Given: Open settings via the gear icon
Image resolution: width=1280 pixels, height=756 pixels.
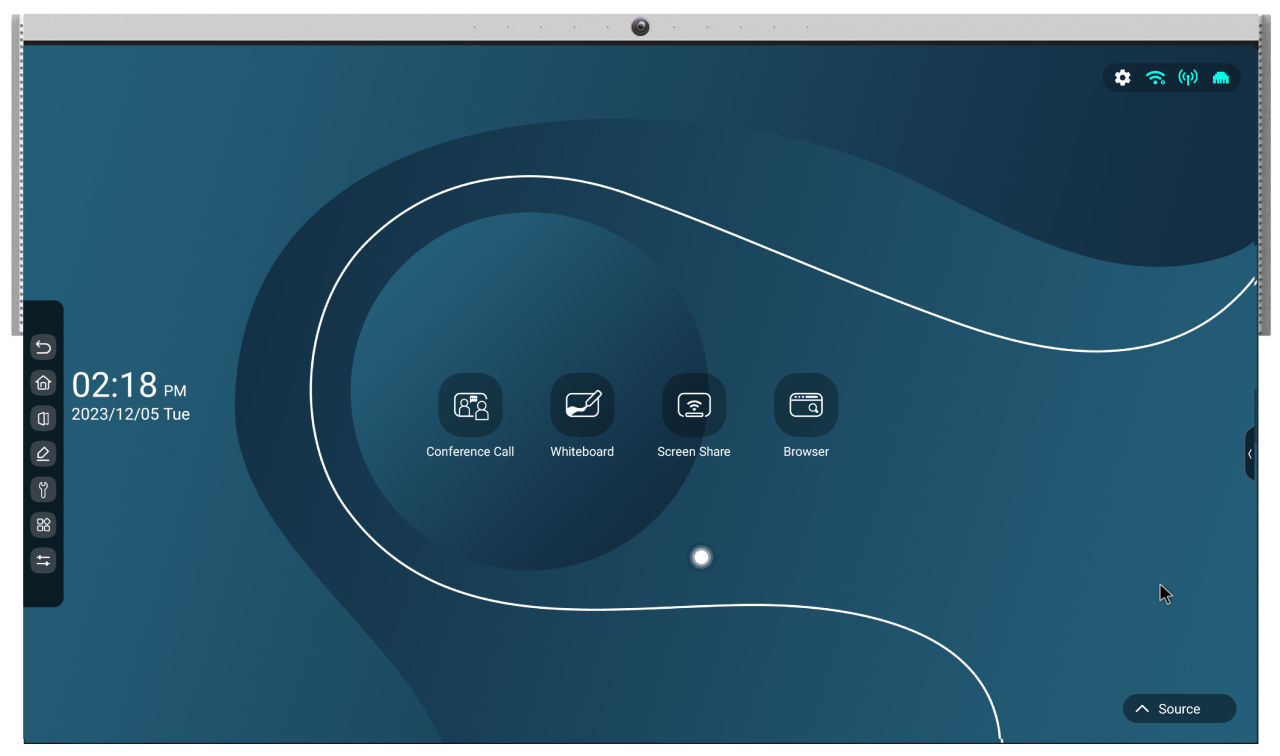Looking at the screenshot, I should click(x=1123, y=78).
